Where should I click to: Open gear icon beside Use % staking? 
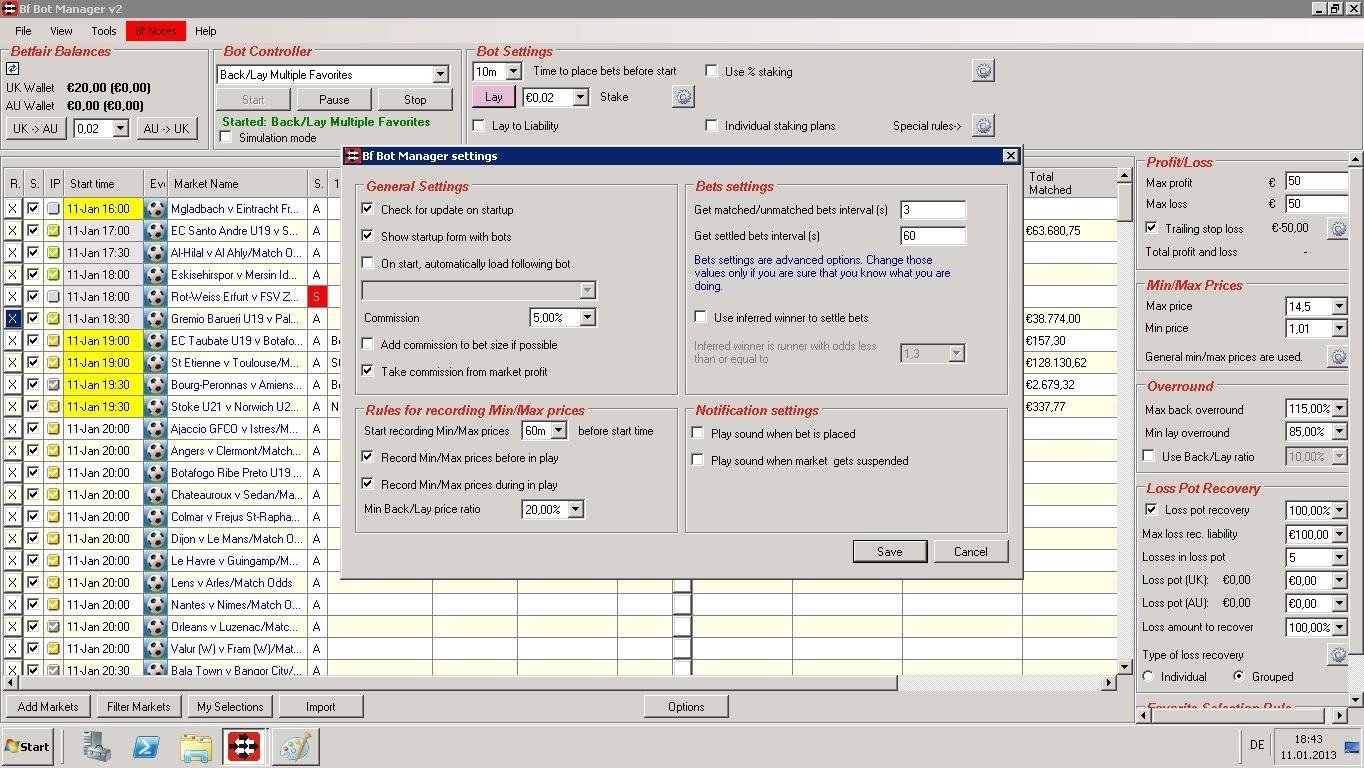[x=983, y=71]
